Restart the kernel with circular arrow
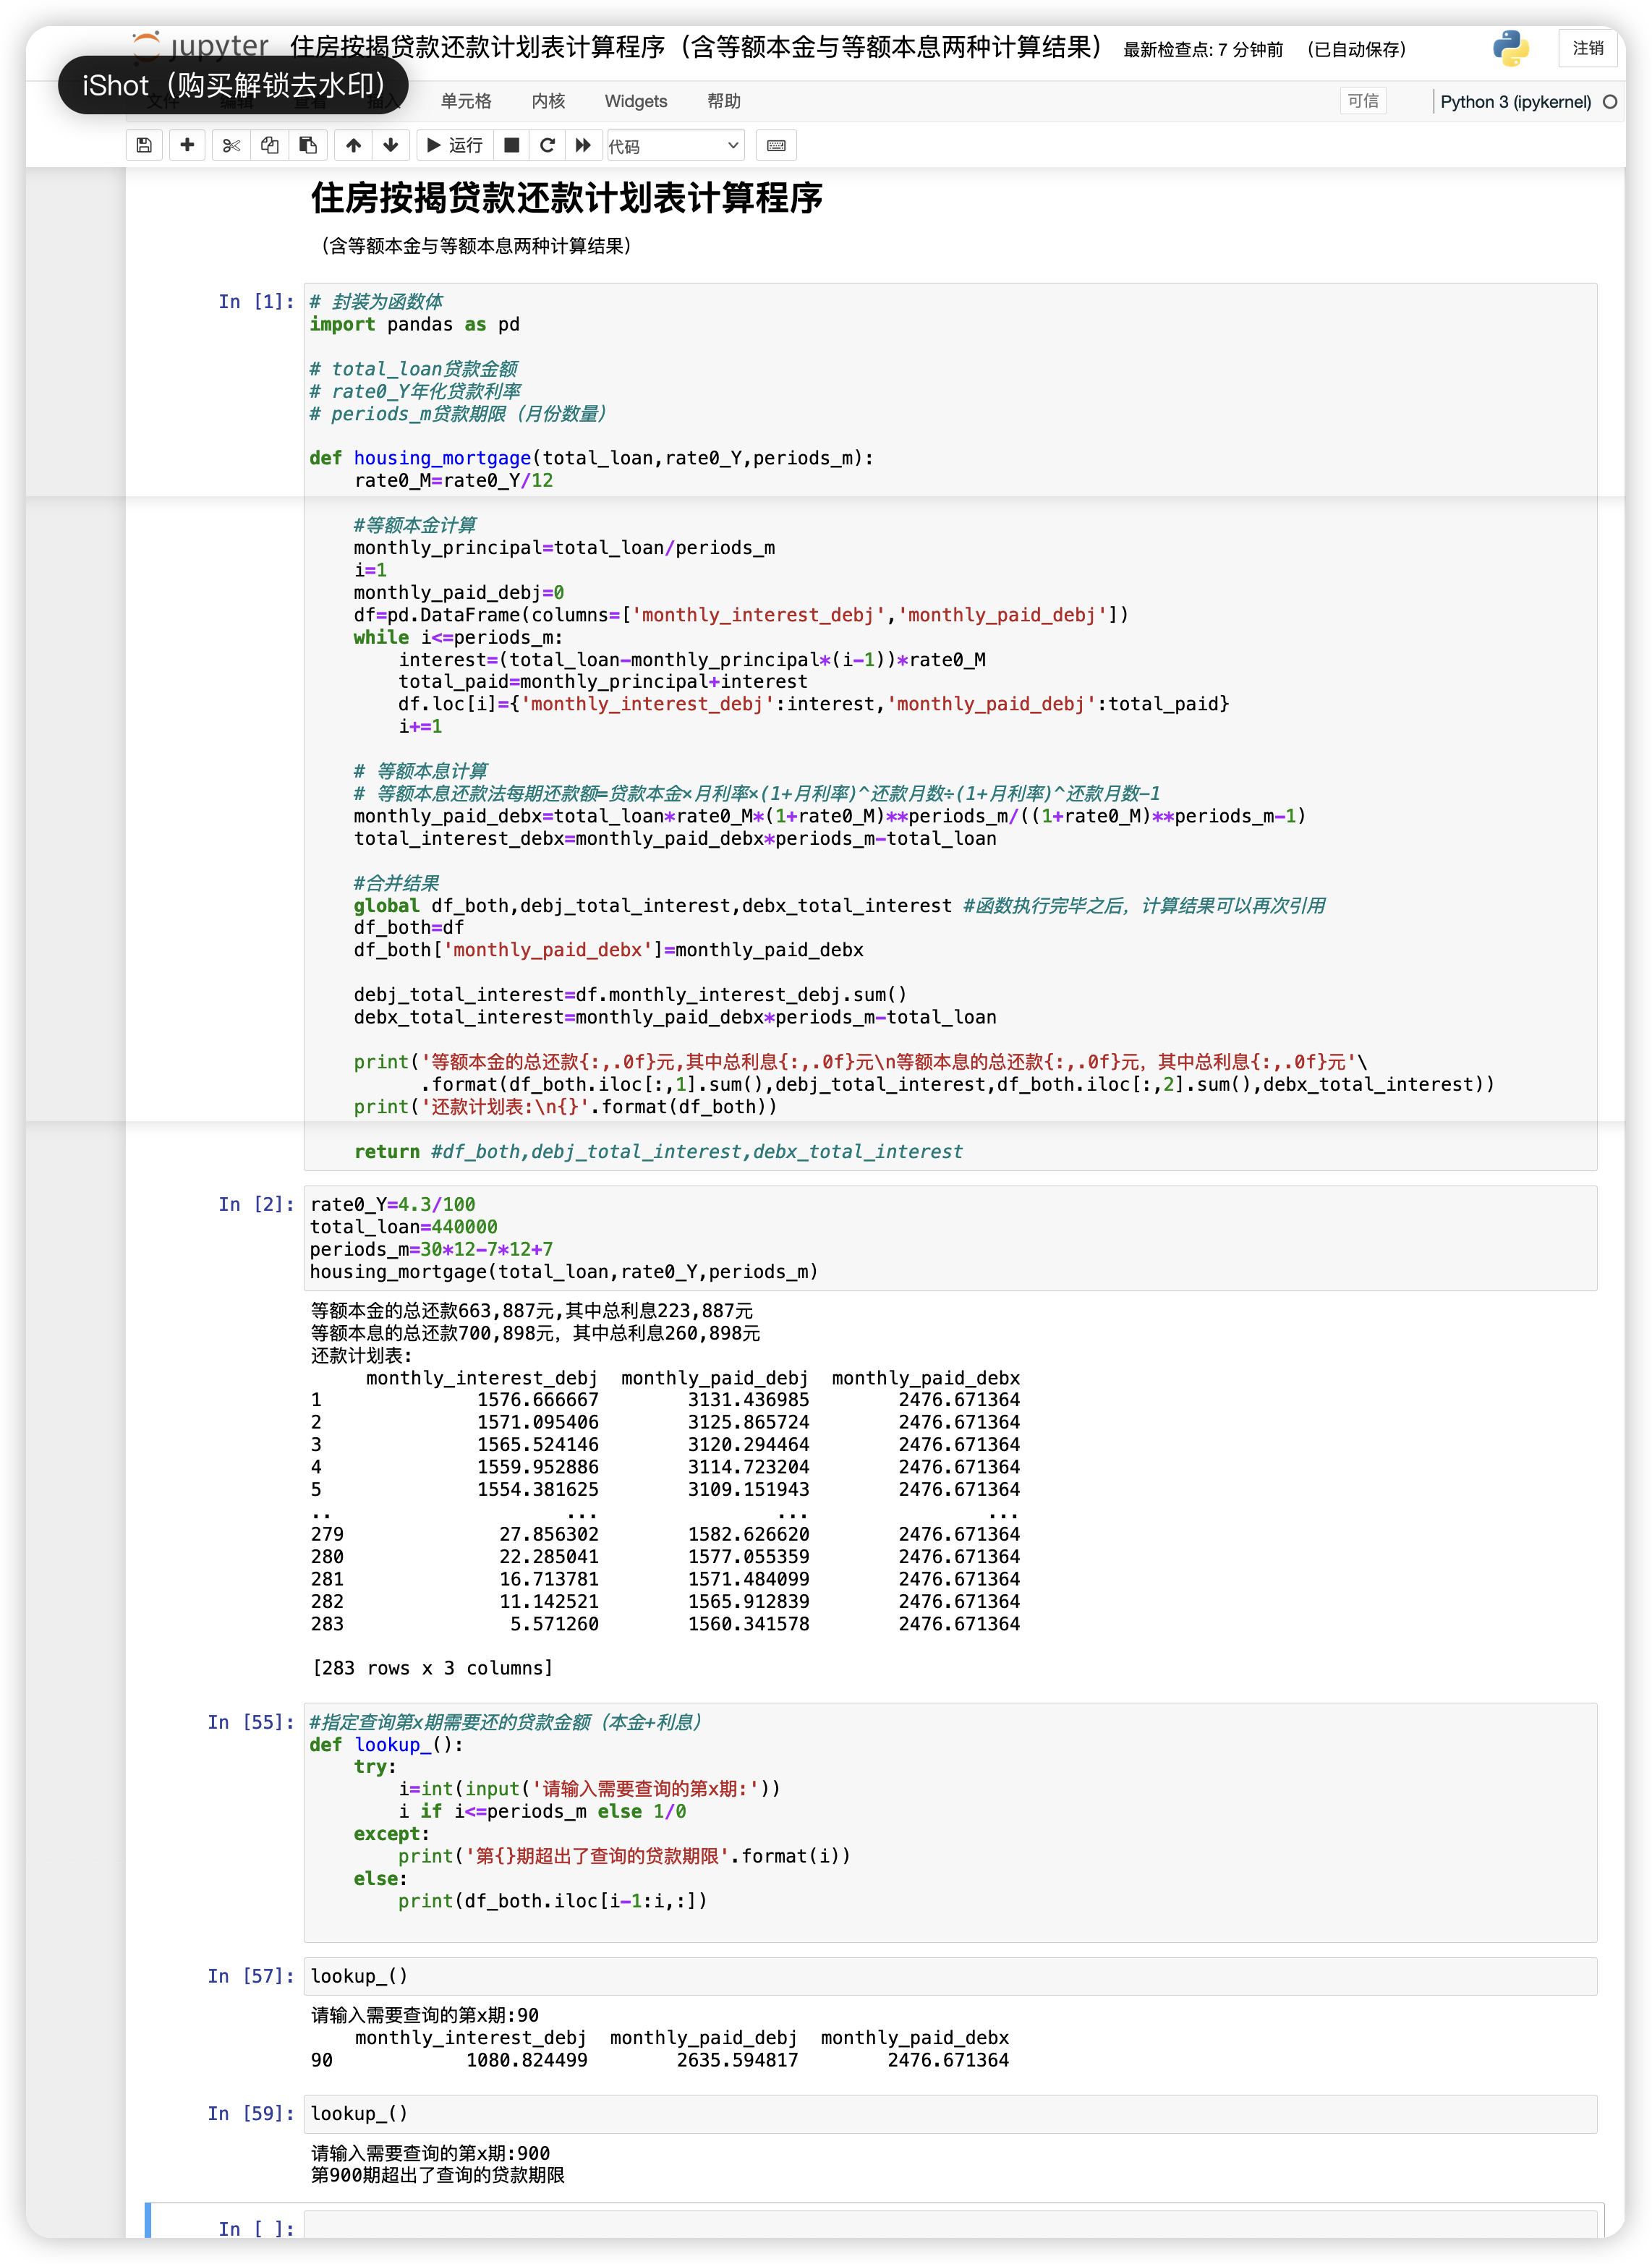 point(547,145)
